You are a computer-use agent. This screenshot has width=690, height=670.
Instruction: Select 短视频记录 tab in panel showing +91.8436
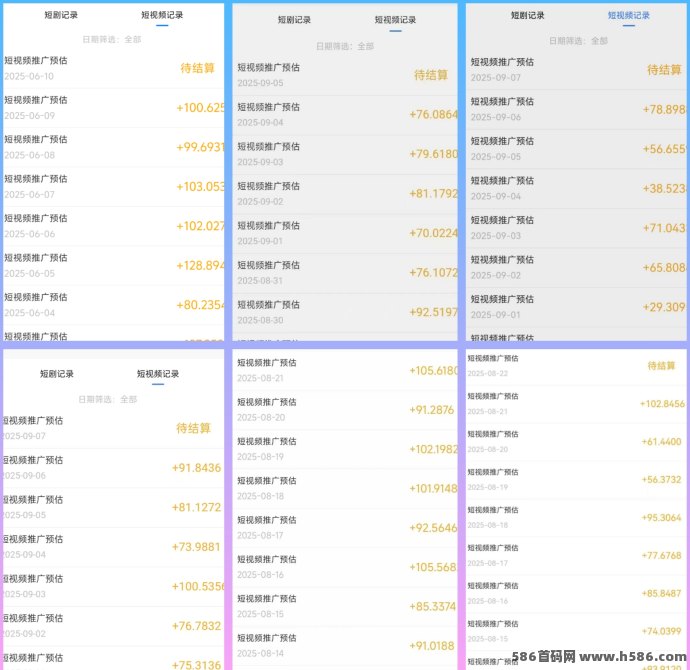tap(158, 374)
